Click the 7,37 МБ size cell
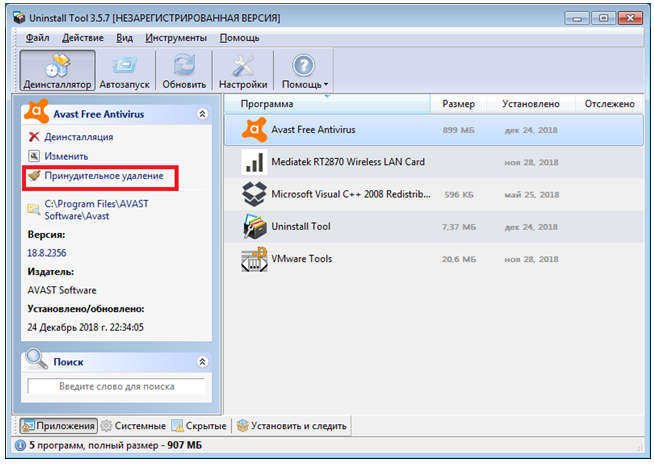The width and height of the screenshot is (654, 464). pos(459,227)
